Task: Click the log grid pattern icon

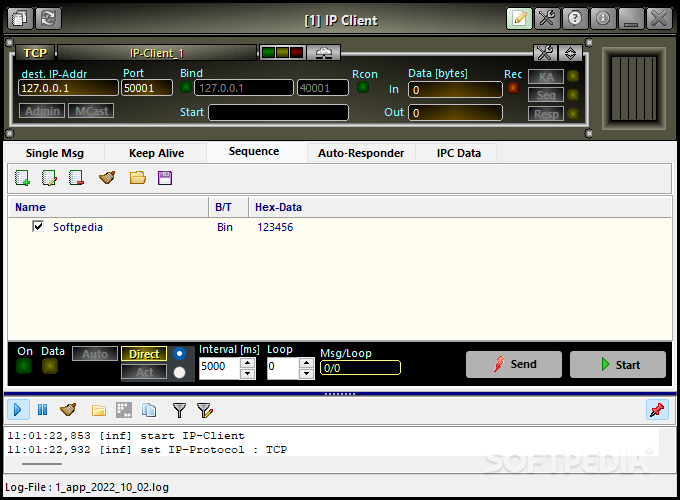Action: click(124, 410)
